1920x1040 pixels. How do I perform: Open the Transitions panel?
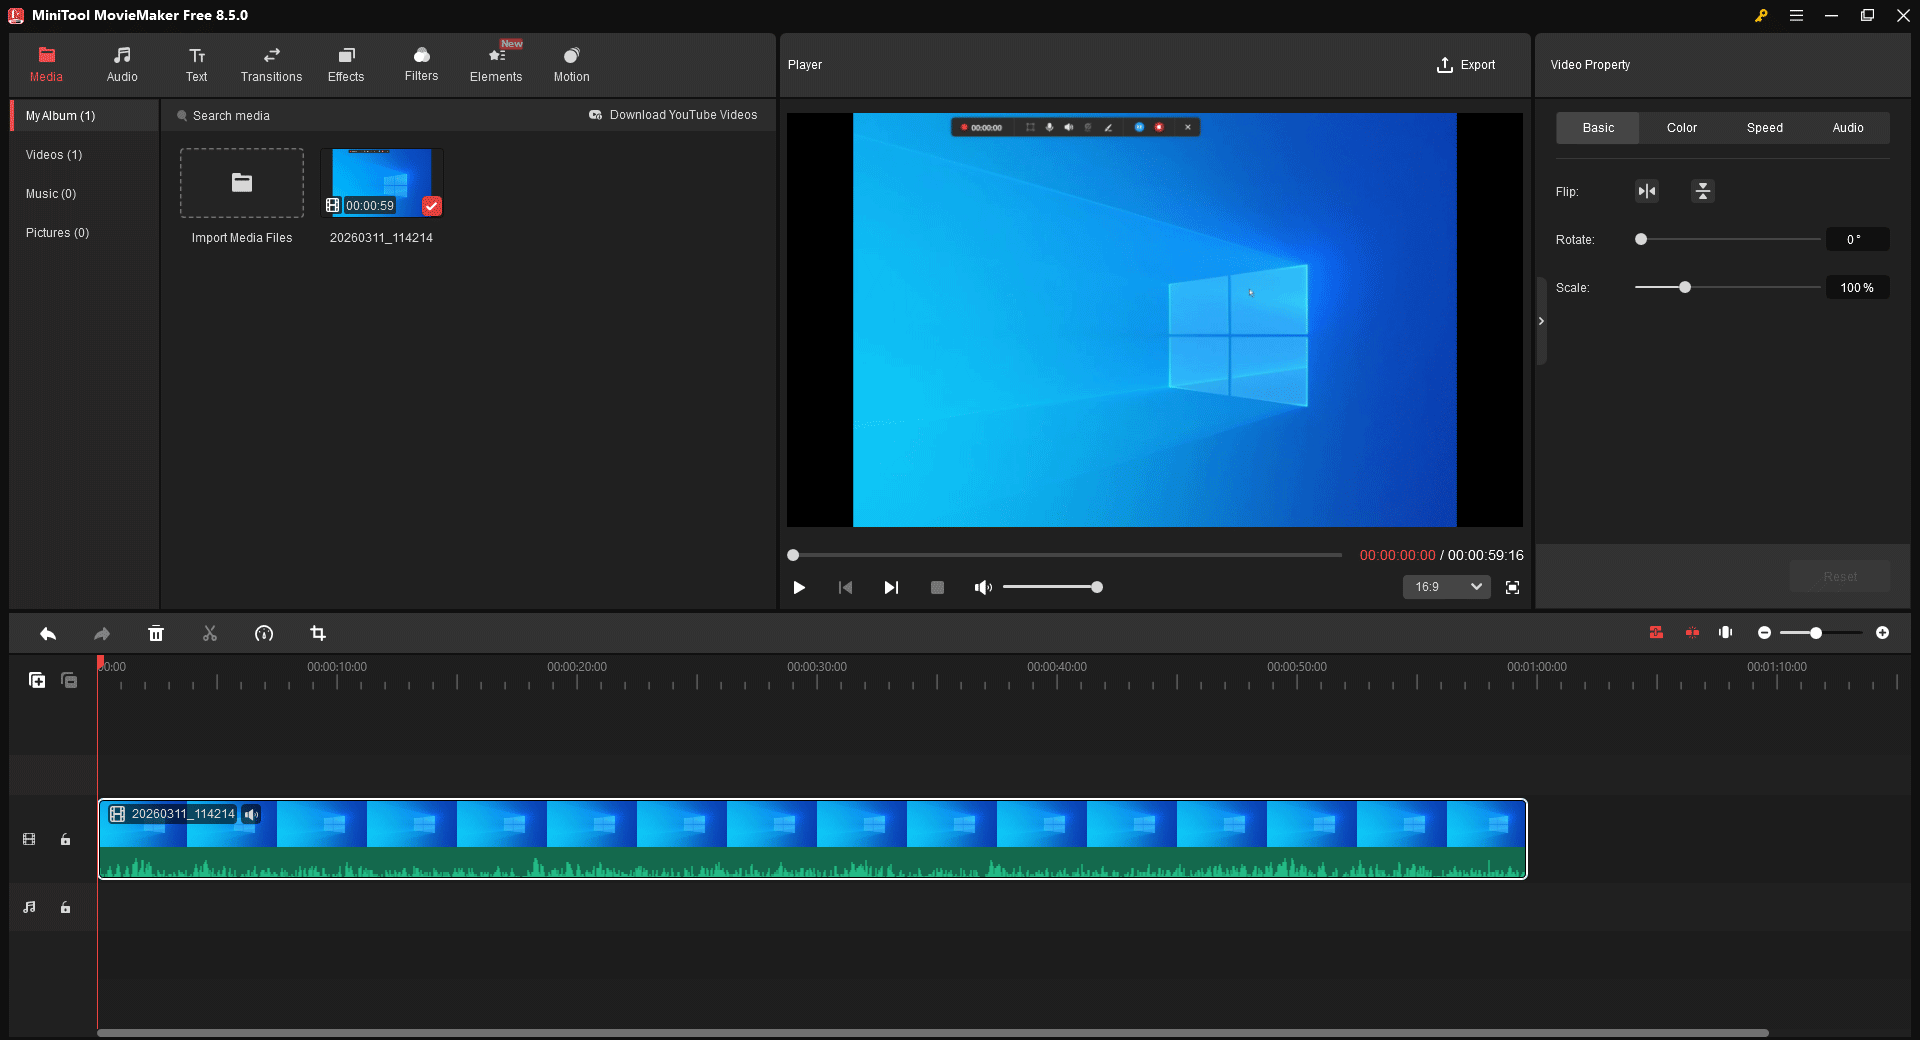pyautogui.click(x=270, y=64)
